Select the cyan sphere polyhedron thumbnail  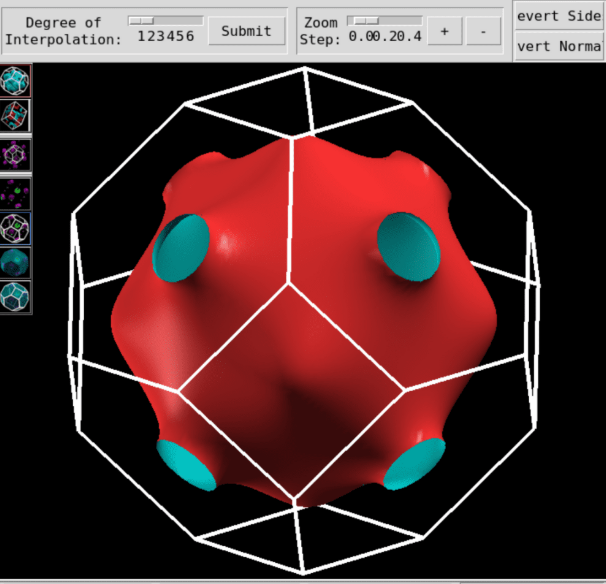(x=15, y=80)
